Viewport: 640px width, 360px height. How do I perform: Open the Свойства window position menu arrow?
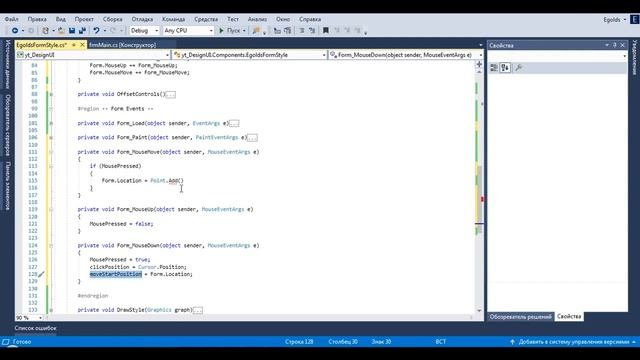[607, 45]
